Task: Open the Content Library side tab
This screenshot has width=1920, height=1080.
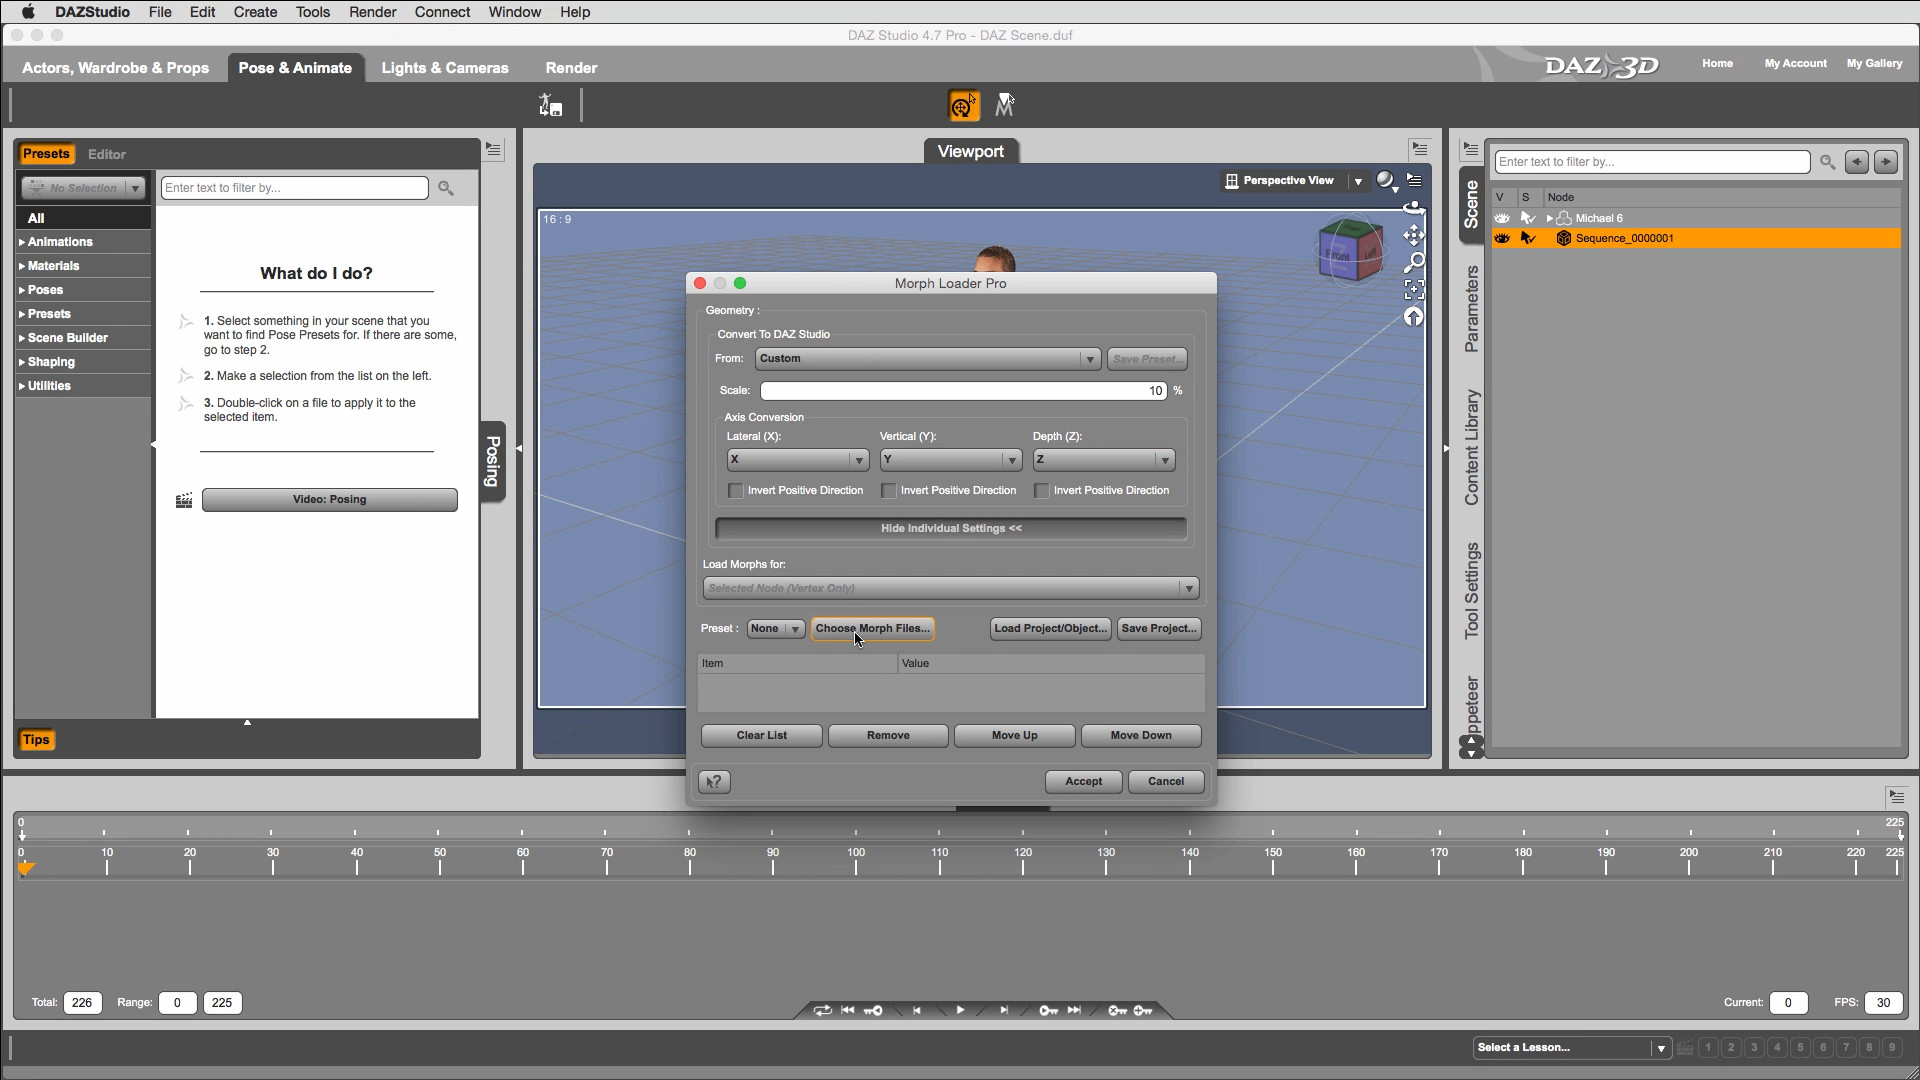Action: [x=1471, y=447]
